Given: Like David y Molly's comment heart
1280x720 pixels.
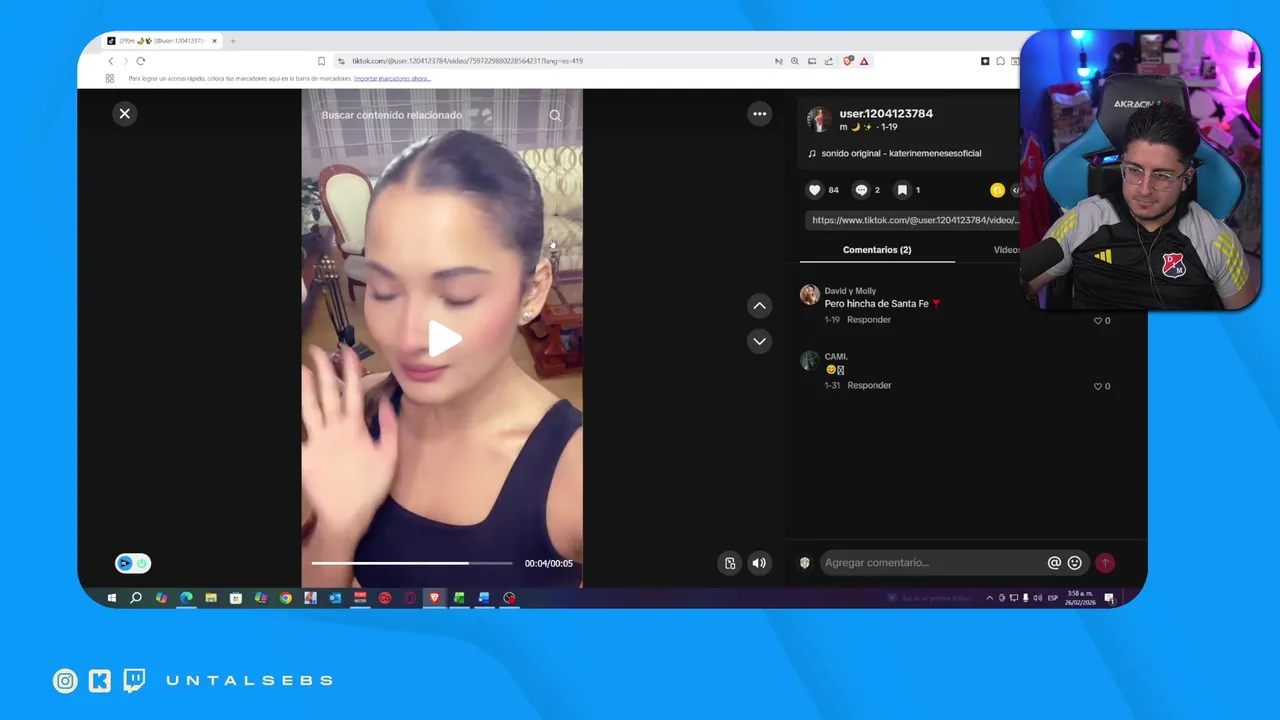Looking at the screenshot, I should click(1098, 321).
